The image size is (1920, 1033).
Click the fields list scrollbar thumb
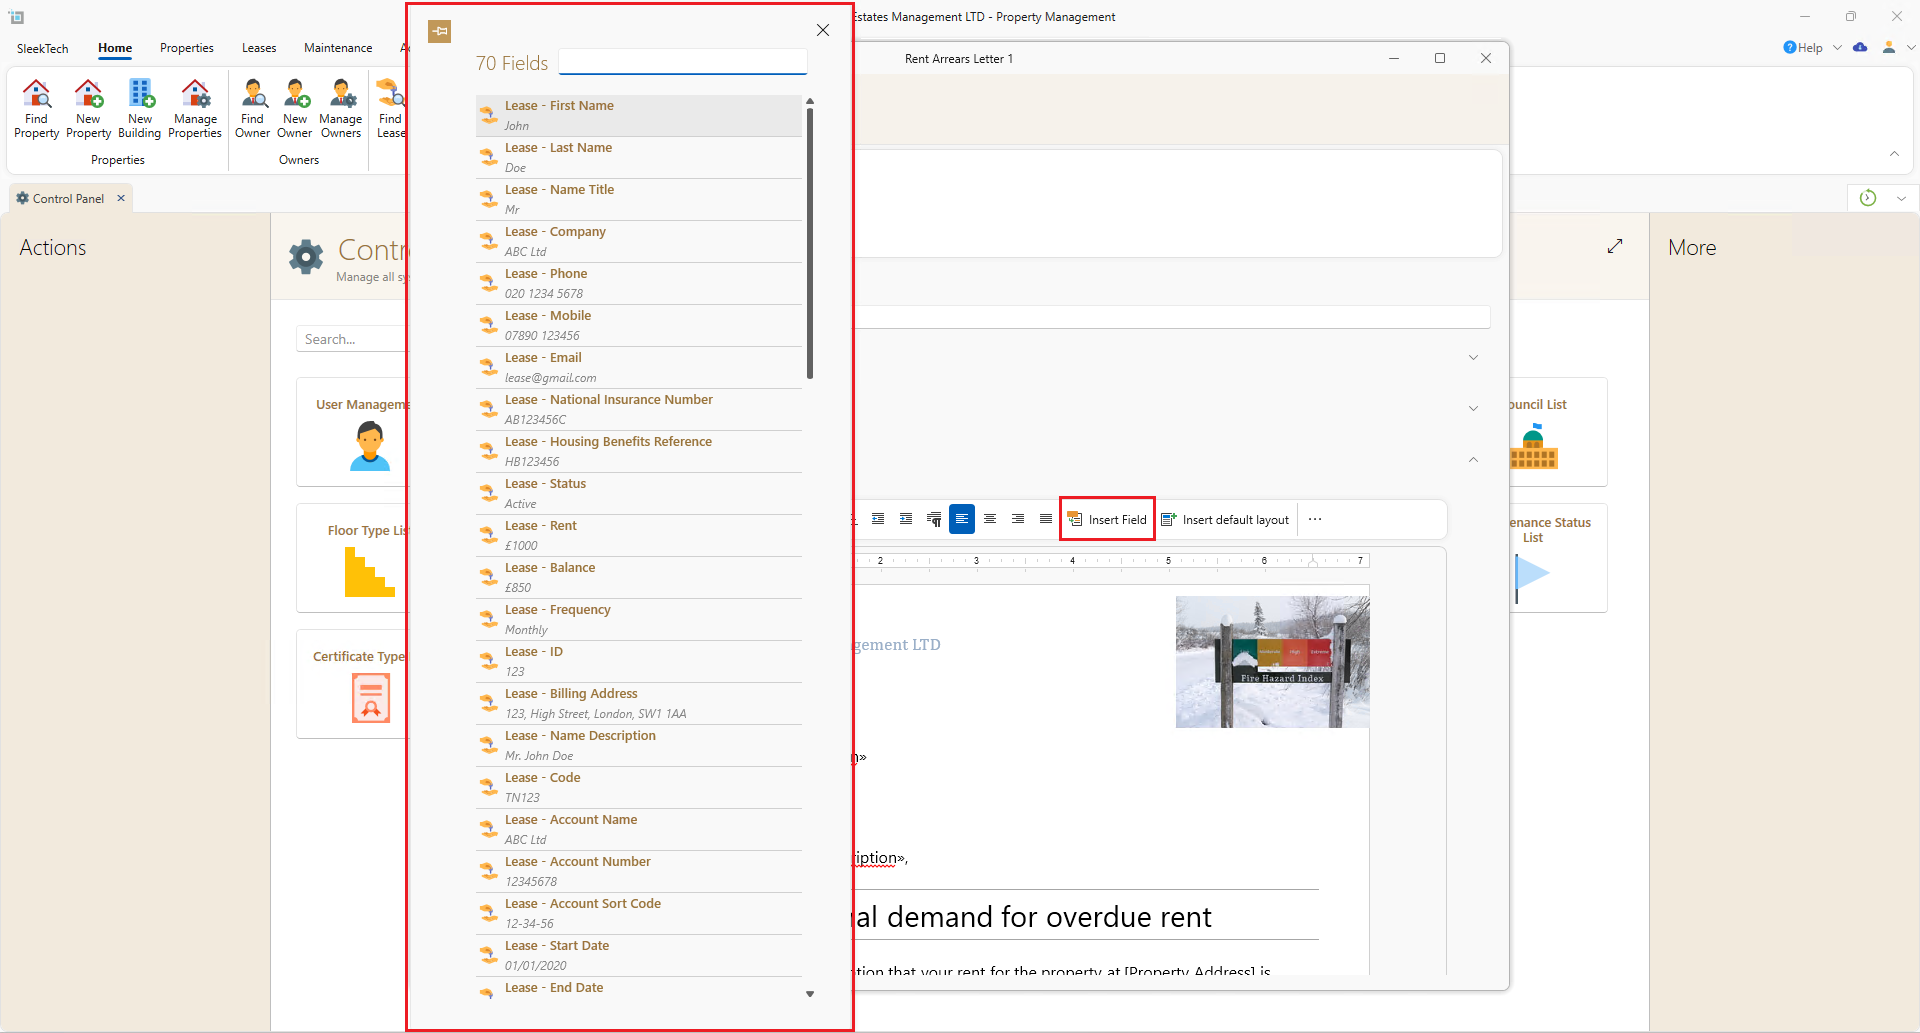(810, 243)
